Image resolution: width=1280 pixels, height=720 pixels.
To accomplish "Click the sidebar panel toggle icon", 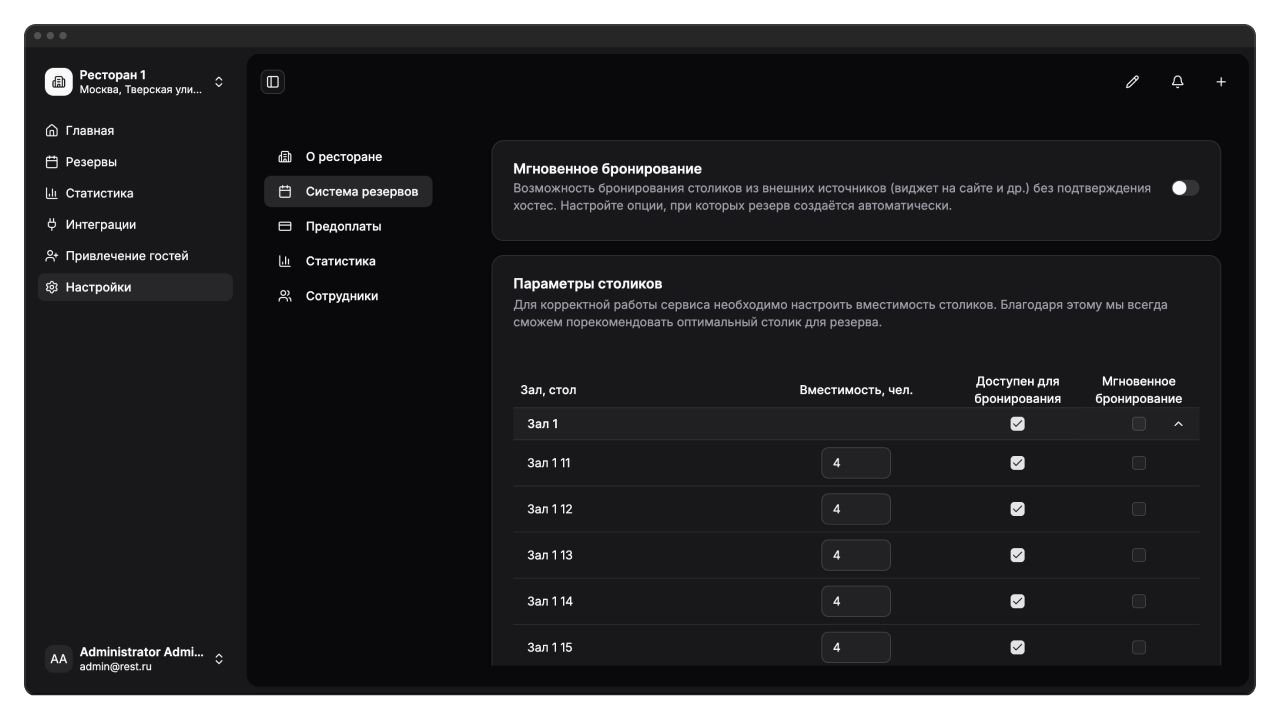I will [x=273, y=82].
